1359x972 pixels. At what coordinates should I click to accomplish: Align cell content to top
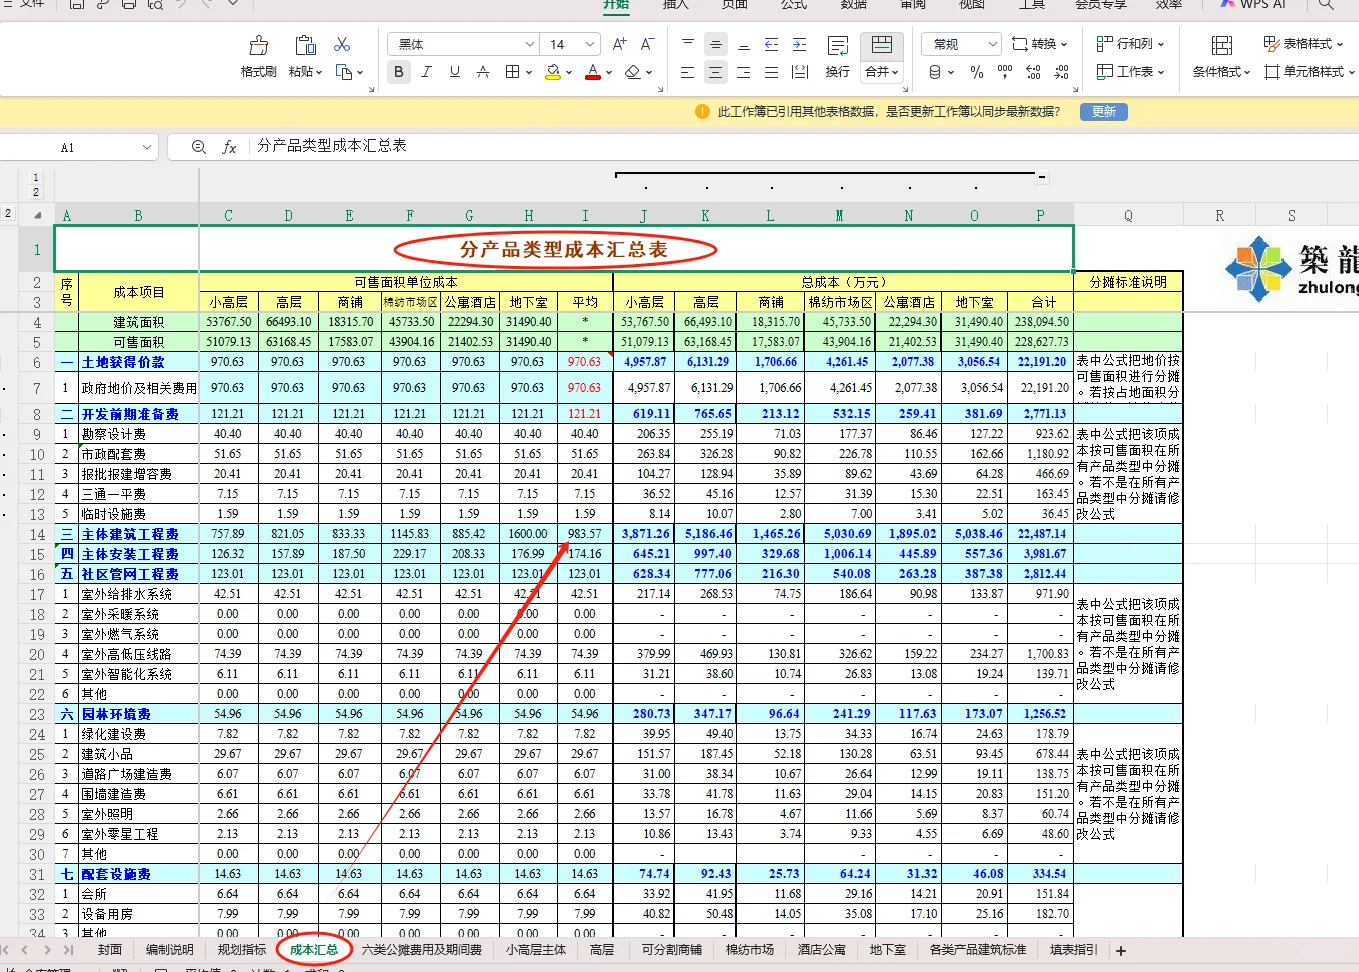coord(688,44)
